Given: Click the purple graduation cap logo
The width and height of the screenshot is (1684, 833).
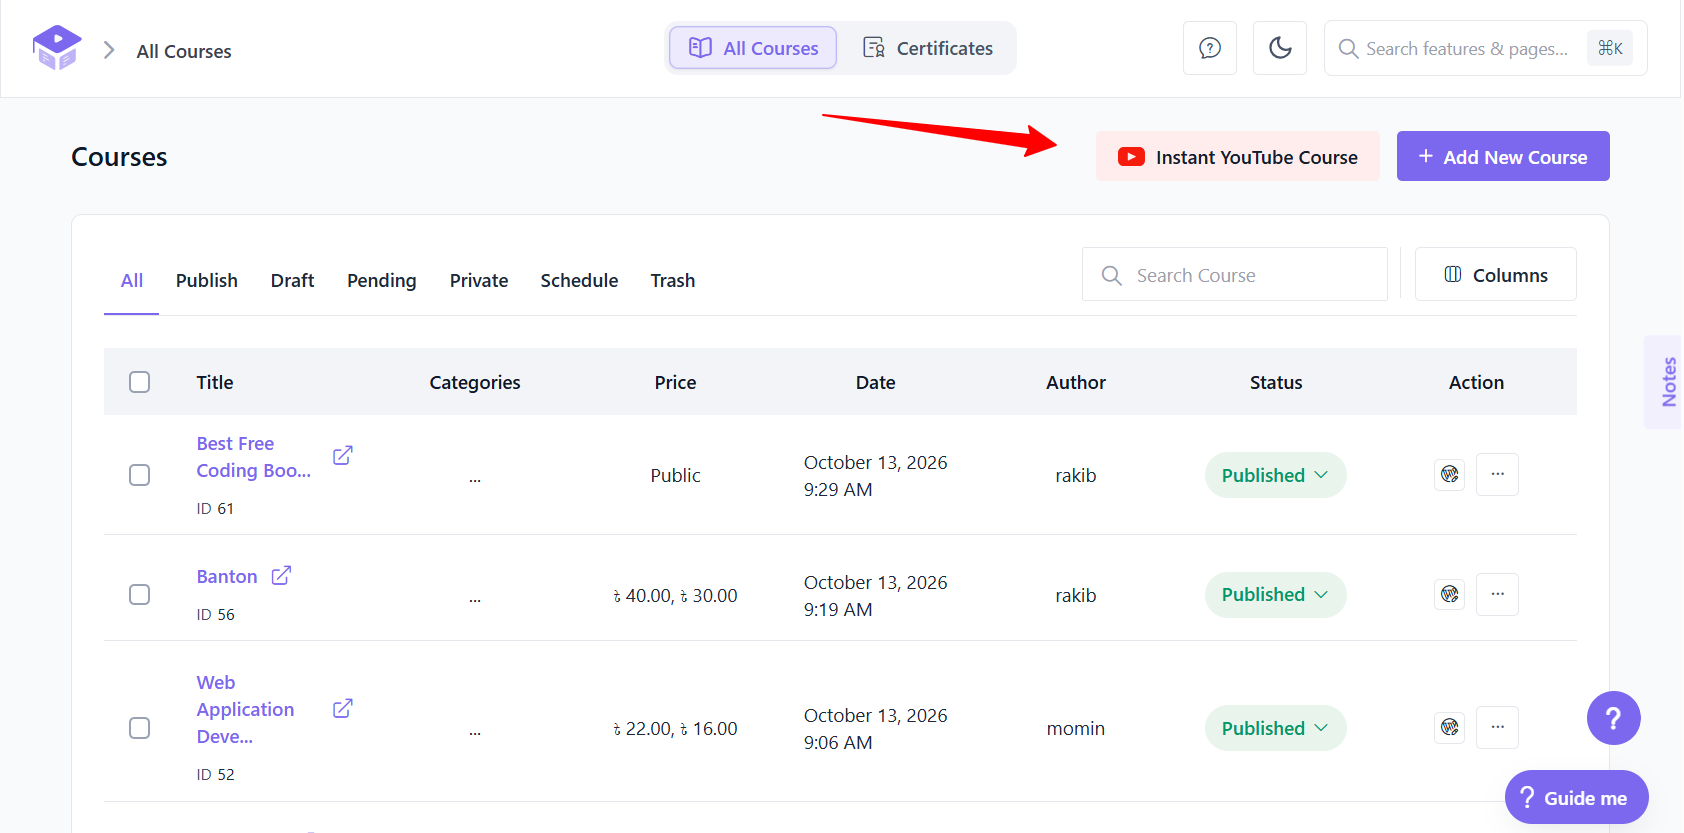Looking at the screenshot, I should click(57, 48).
